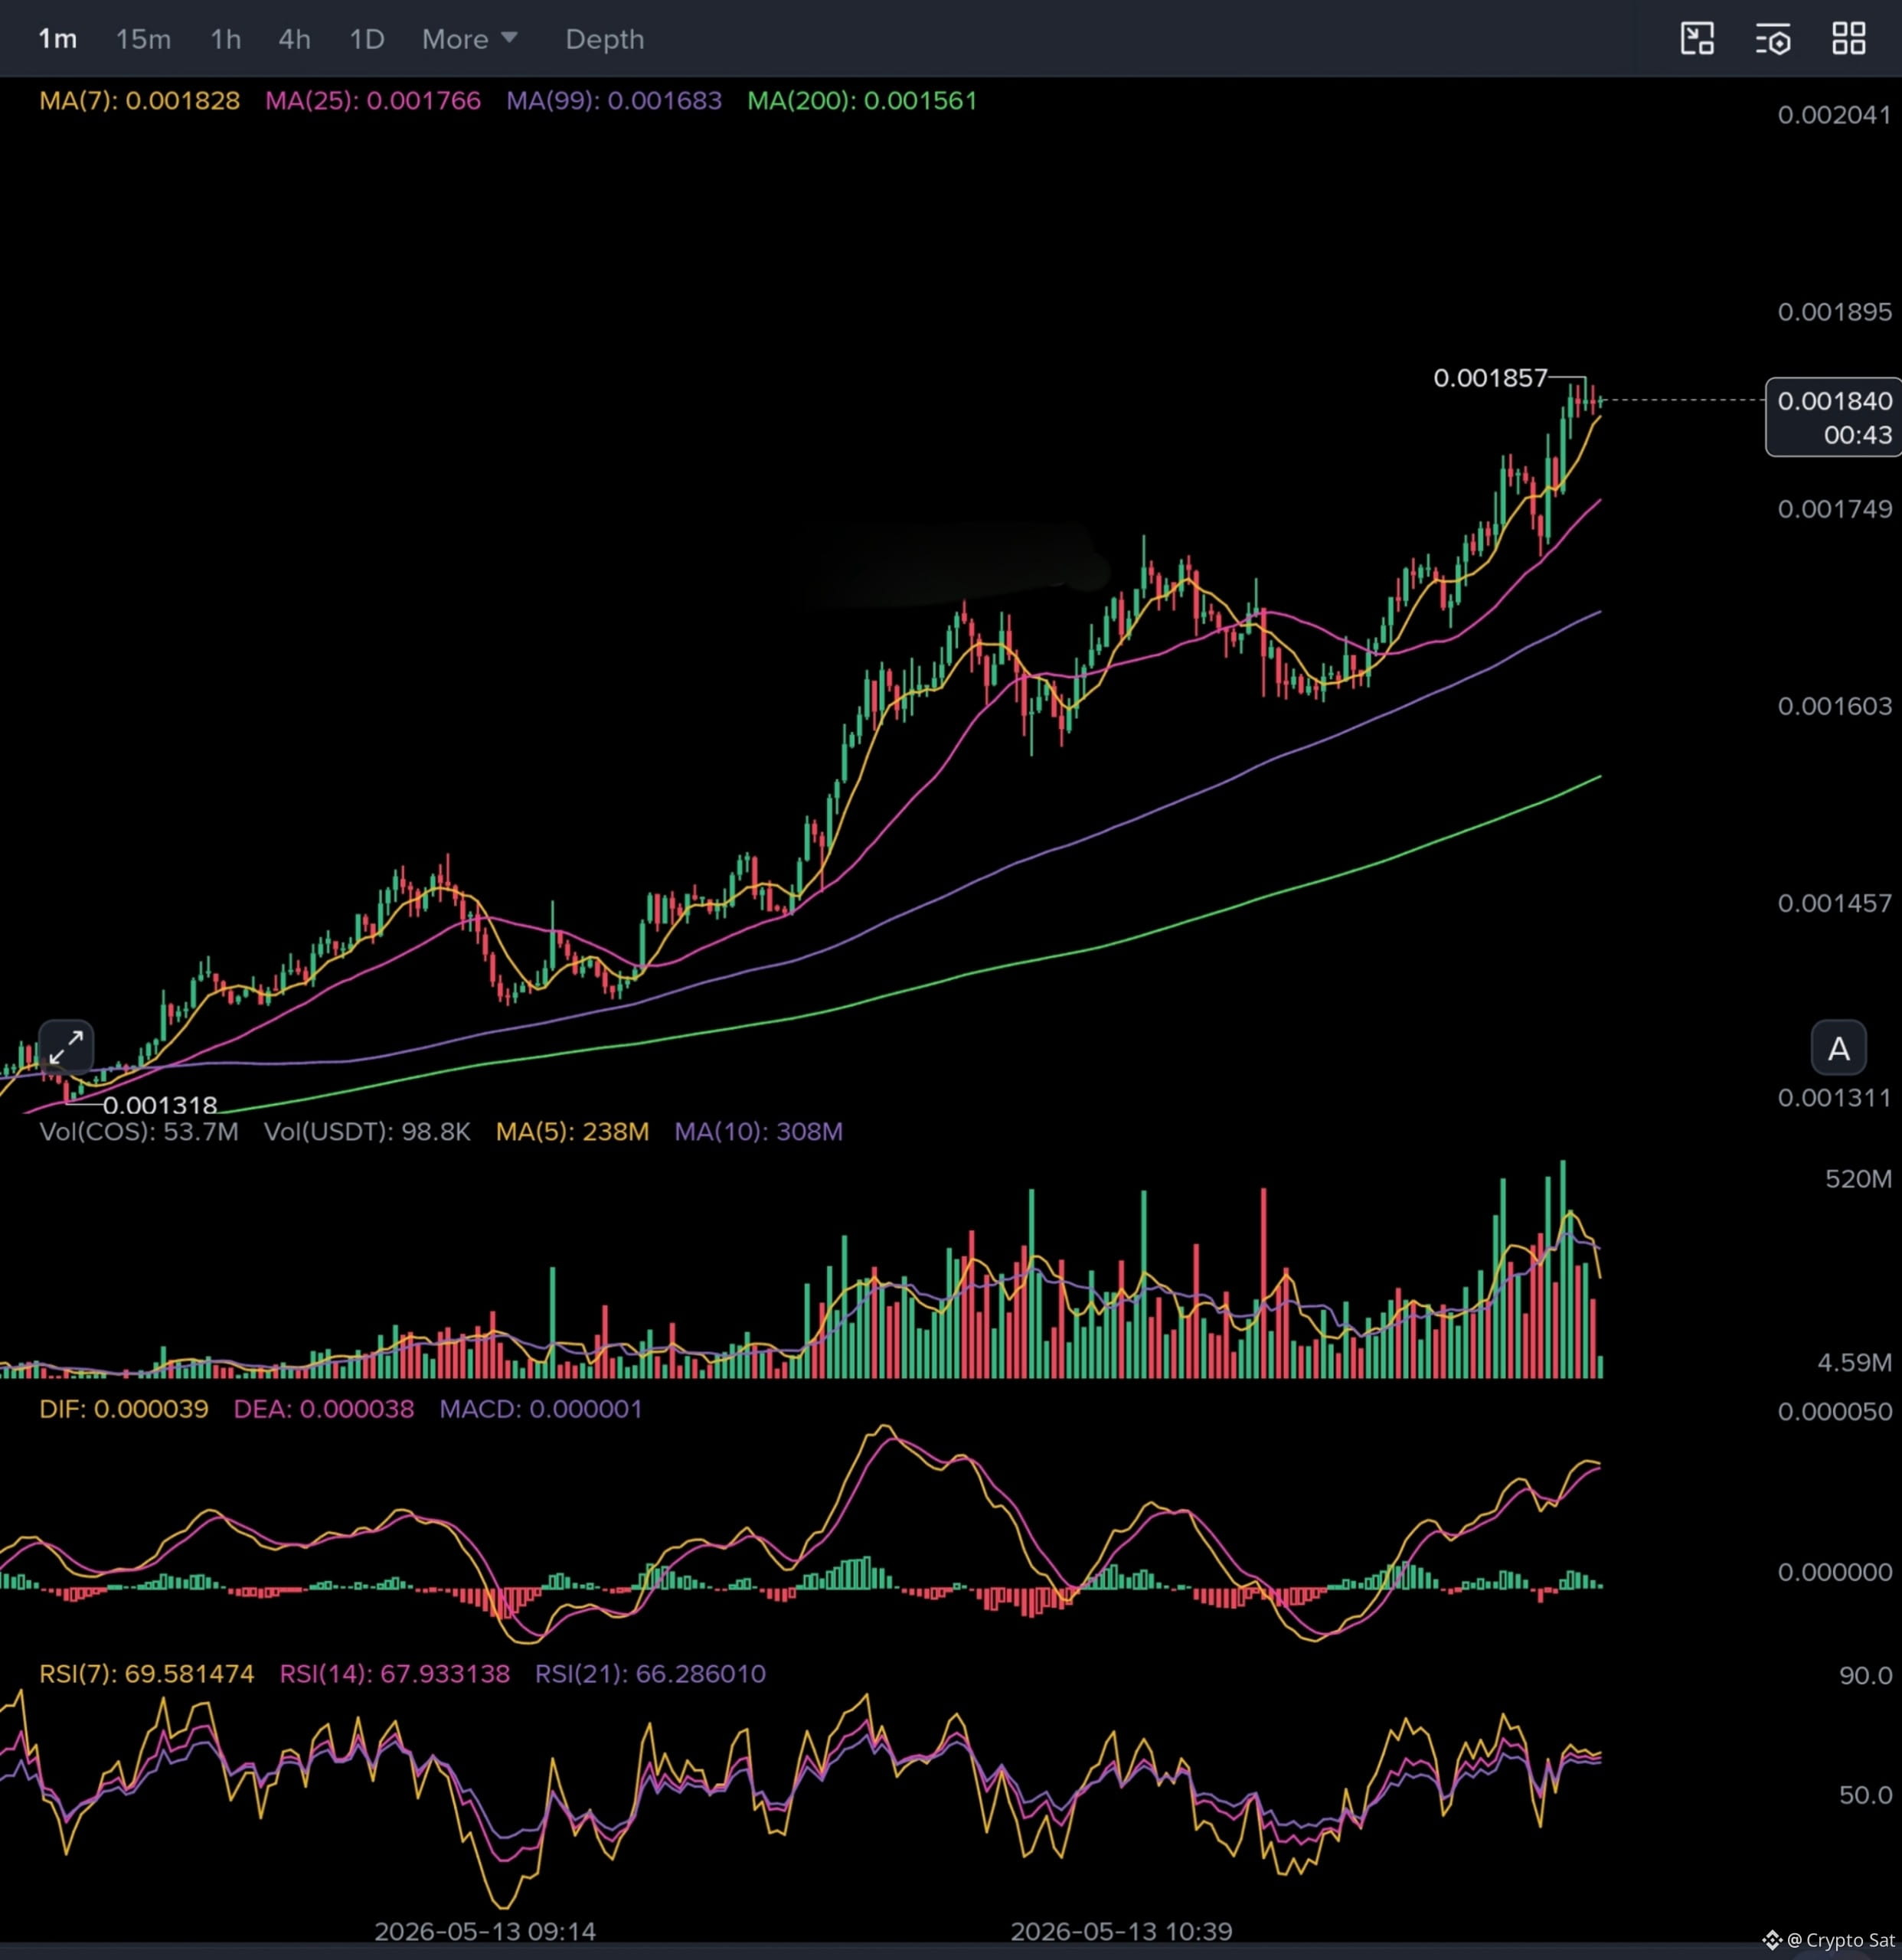Click the MA(99): 0.001683 indicator label
The image size is (1902, 1960).
(613, 101)
